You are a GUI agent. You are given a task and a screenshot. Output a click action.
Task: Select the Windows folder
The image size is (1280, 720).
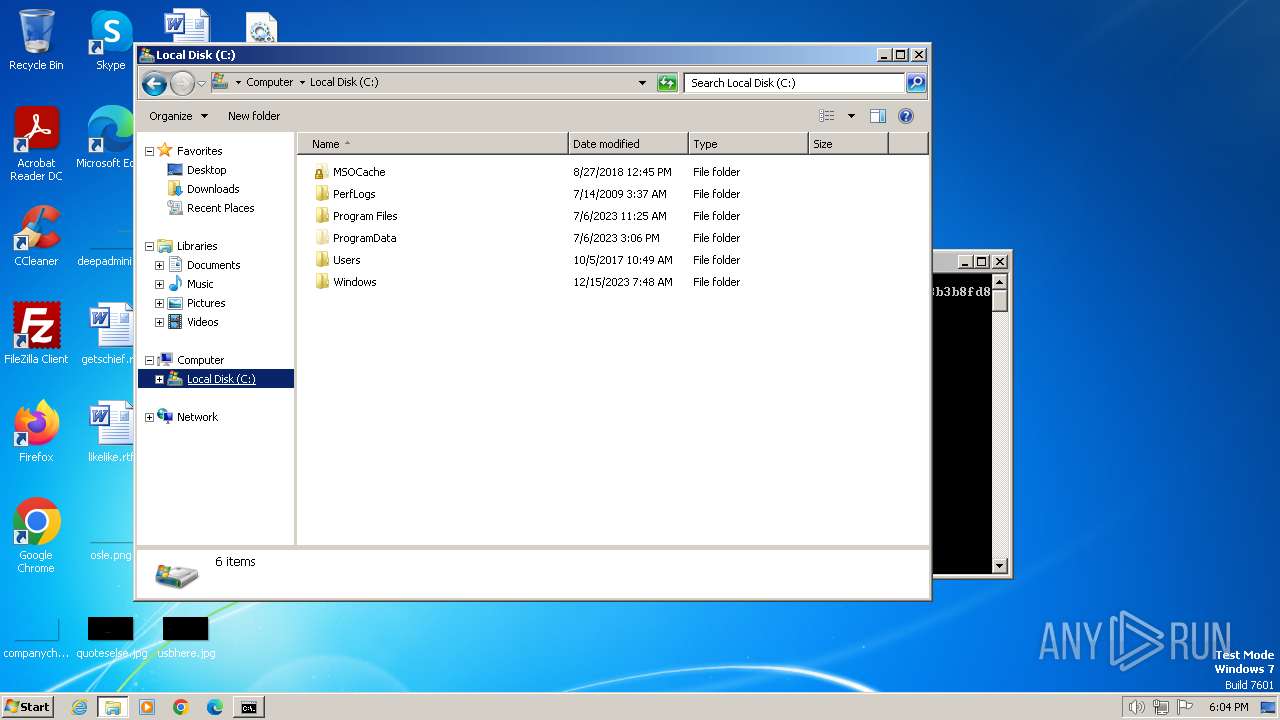click(354, 282)
